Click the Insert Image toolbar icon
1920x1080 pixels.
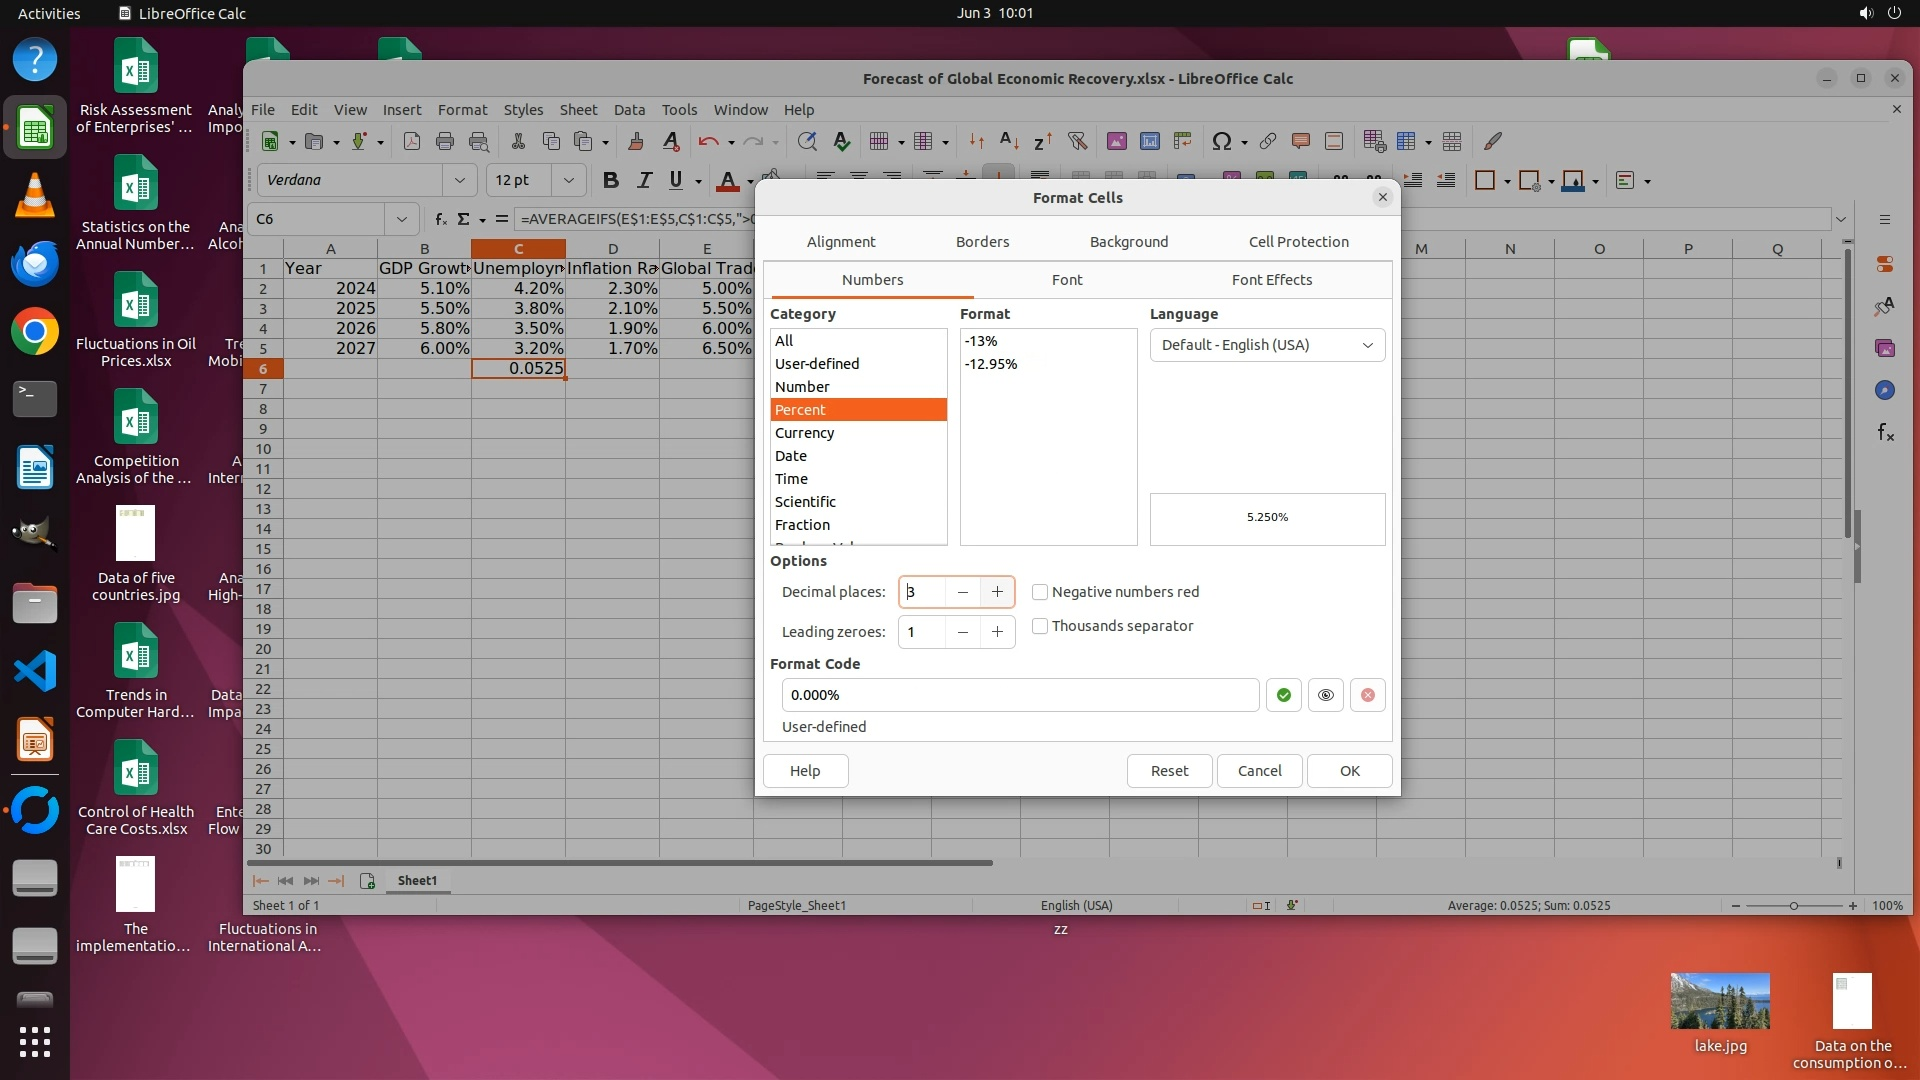[1116, 142]
